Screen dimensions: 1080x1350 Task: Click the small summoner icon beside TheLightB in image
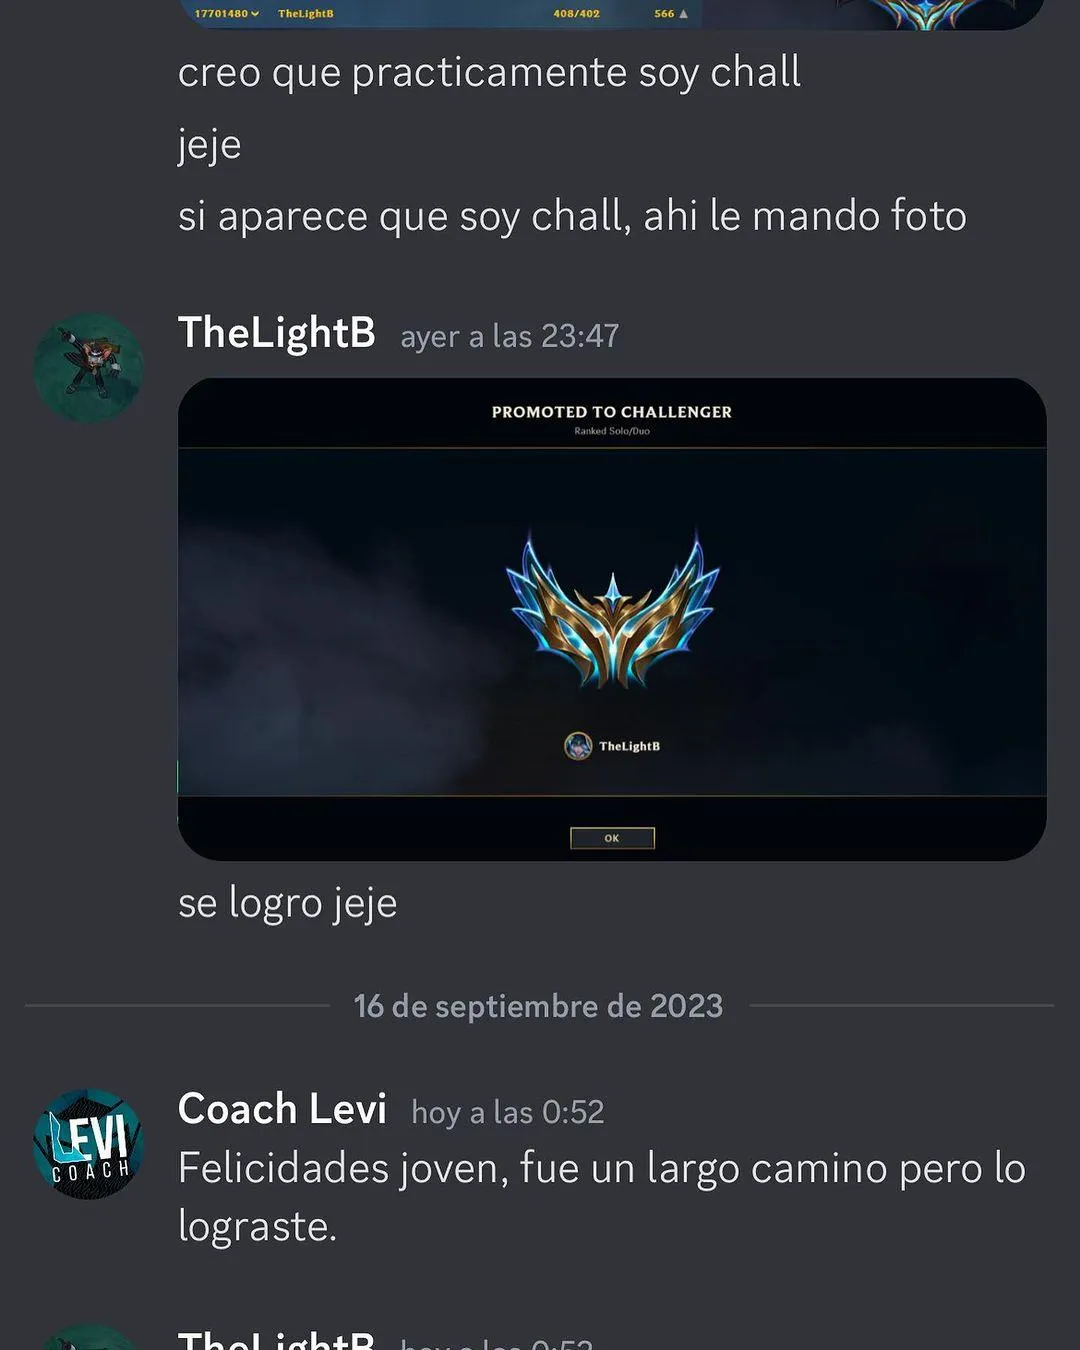pos(578,746)
